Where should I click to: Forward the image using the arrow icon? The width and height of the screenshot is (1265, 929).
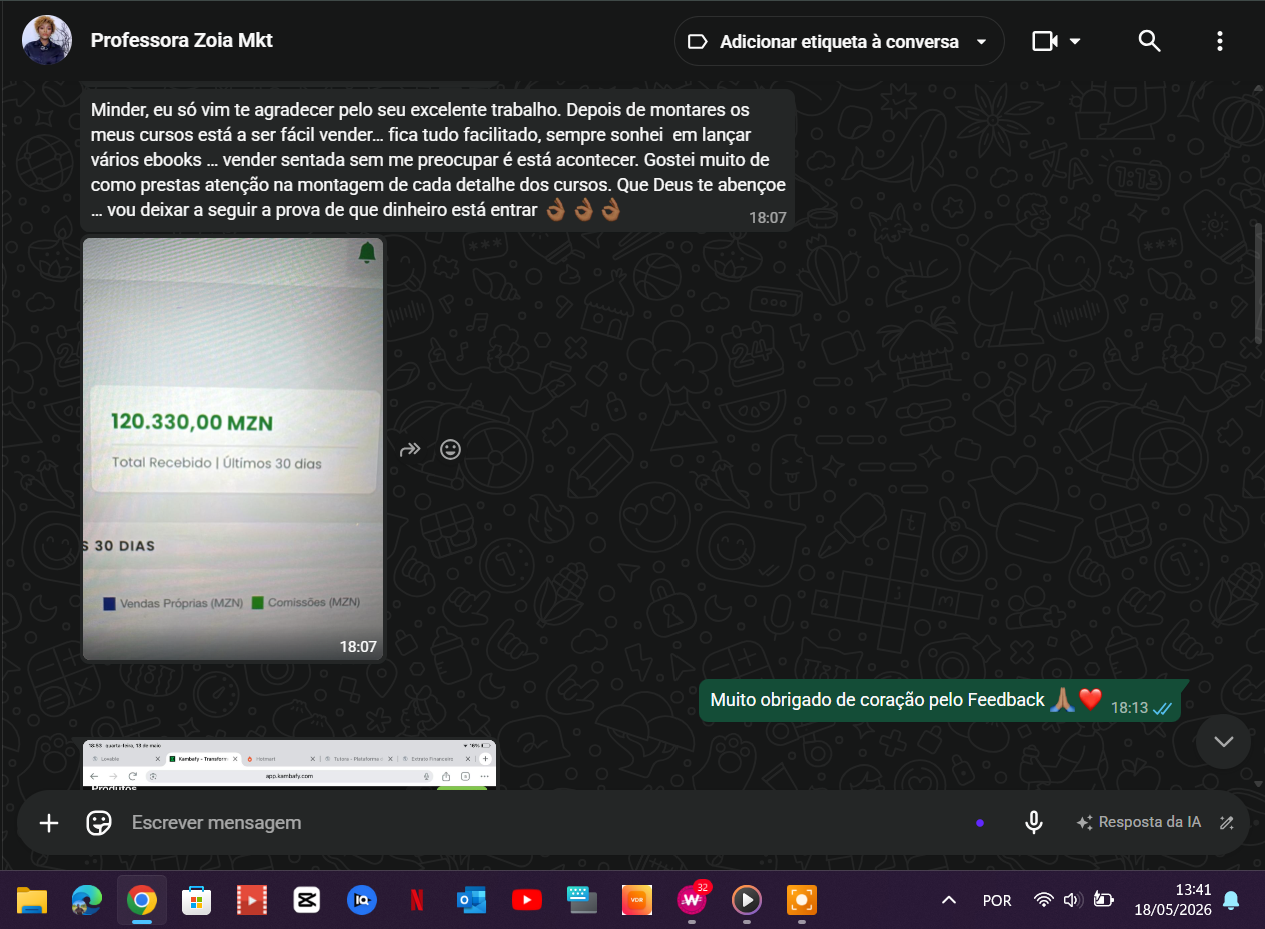tap(410, 450)
